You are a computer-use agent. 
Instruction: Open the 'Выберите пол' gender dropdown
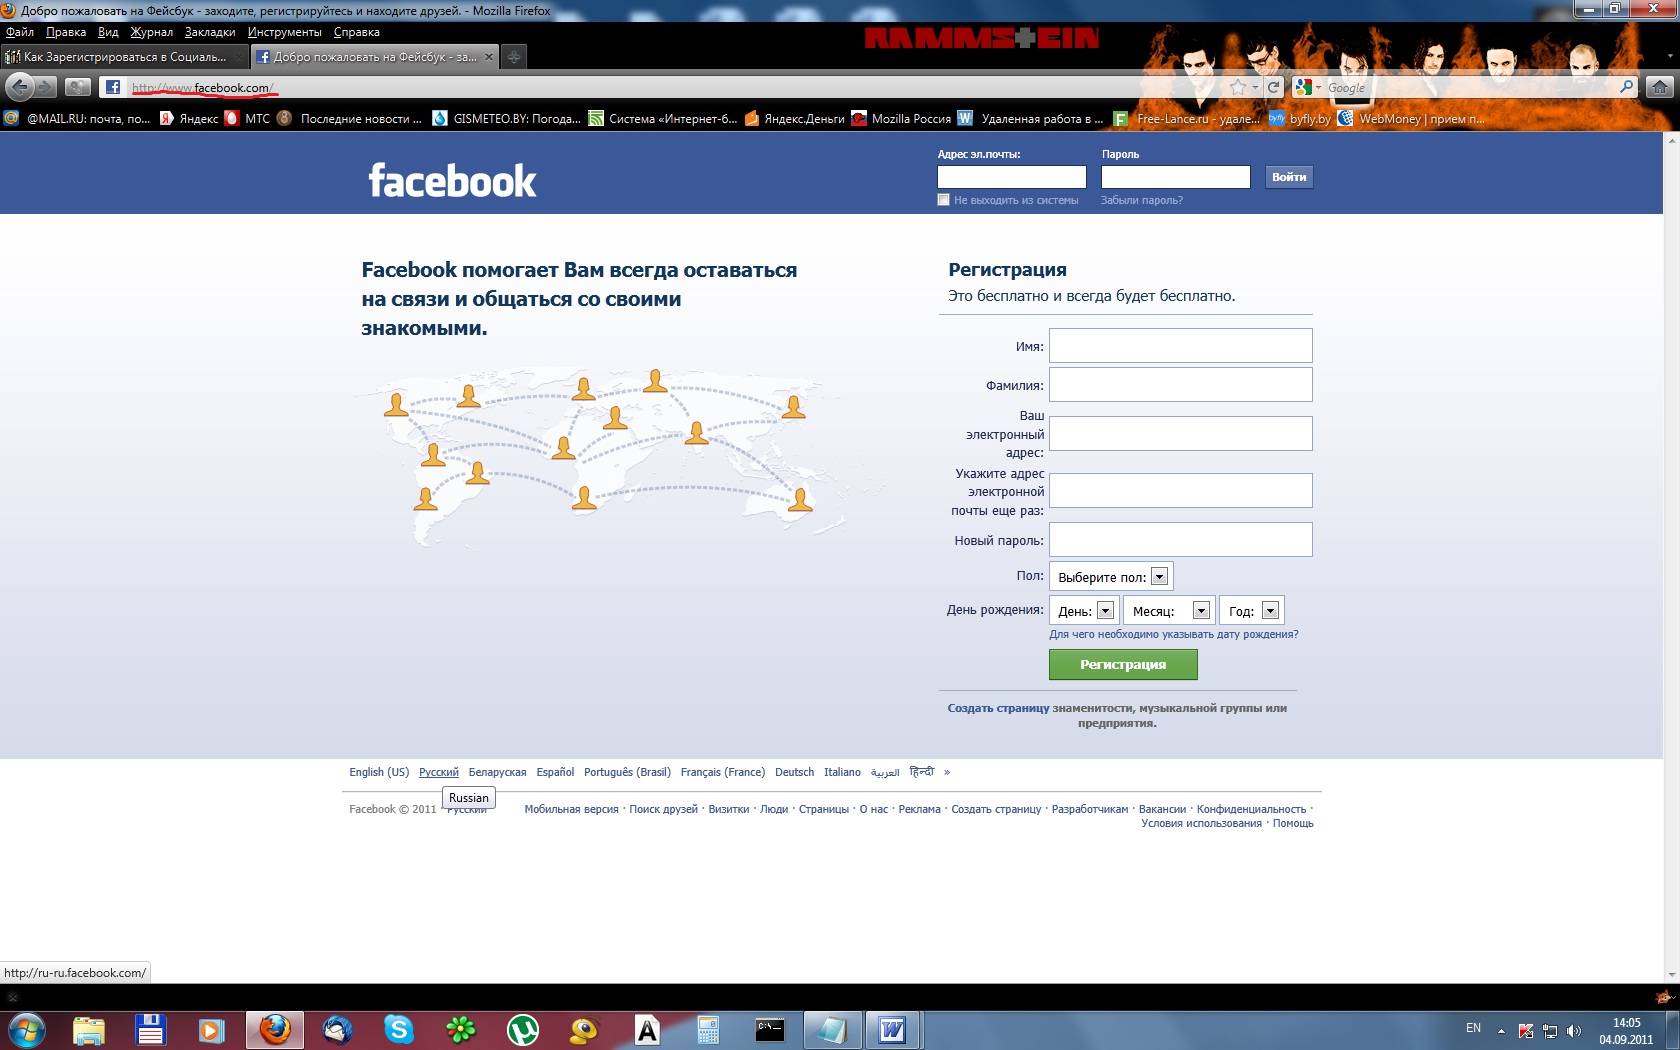tap(1111, 577)
